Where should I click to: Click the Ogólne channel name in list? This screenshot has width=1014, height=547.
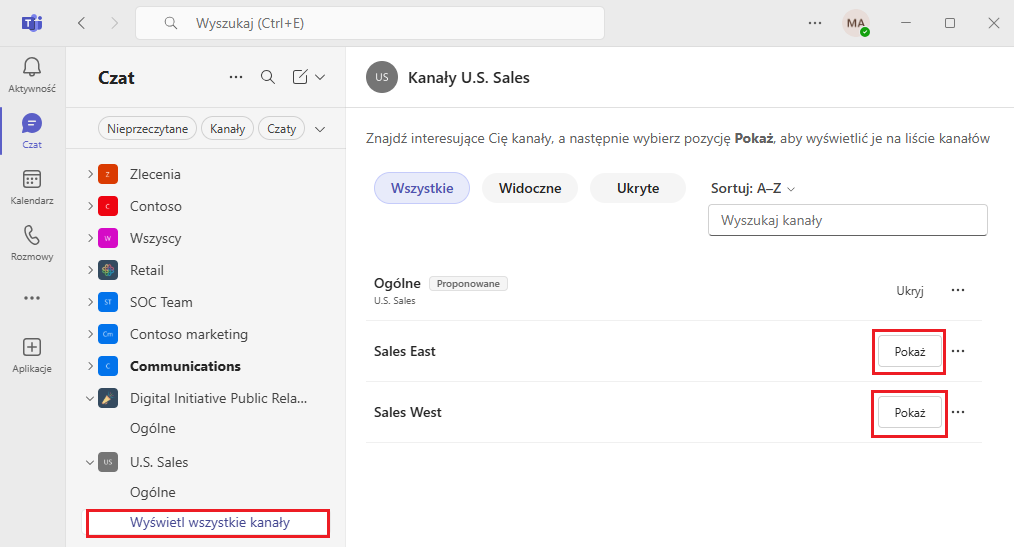coord(397,283)
